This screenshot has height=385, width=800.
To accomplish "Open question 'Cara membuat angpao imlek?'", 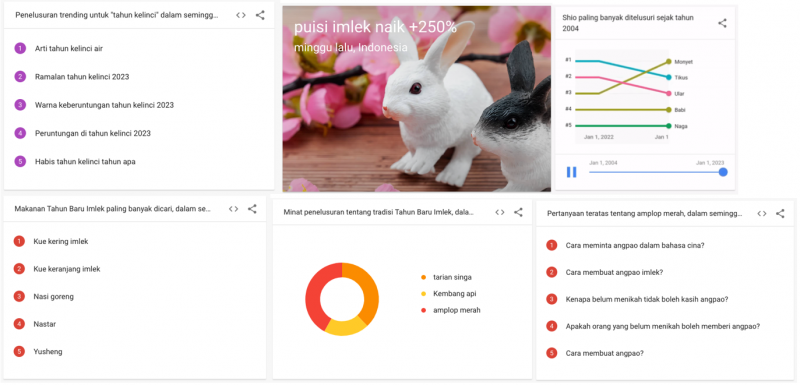I will (x=614, y=272).
